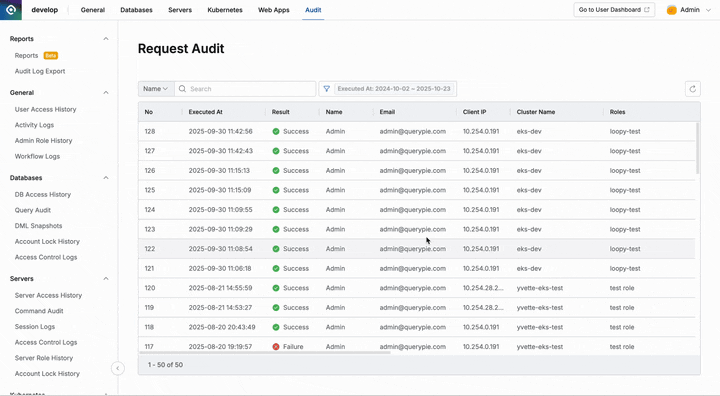Open the Name search-field dropdown
720x396 pixels.
click(156, 89)
